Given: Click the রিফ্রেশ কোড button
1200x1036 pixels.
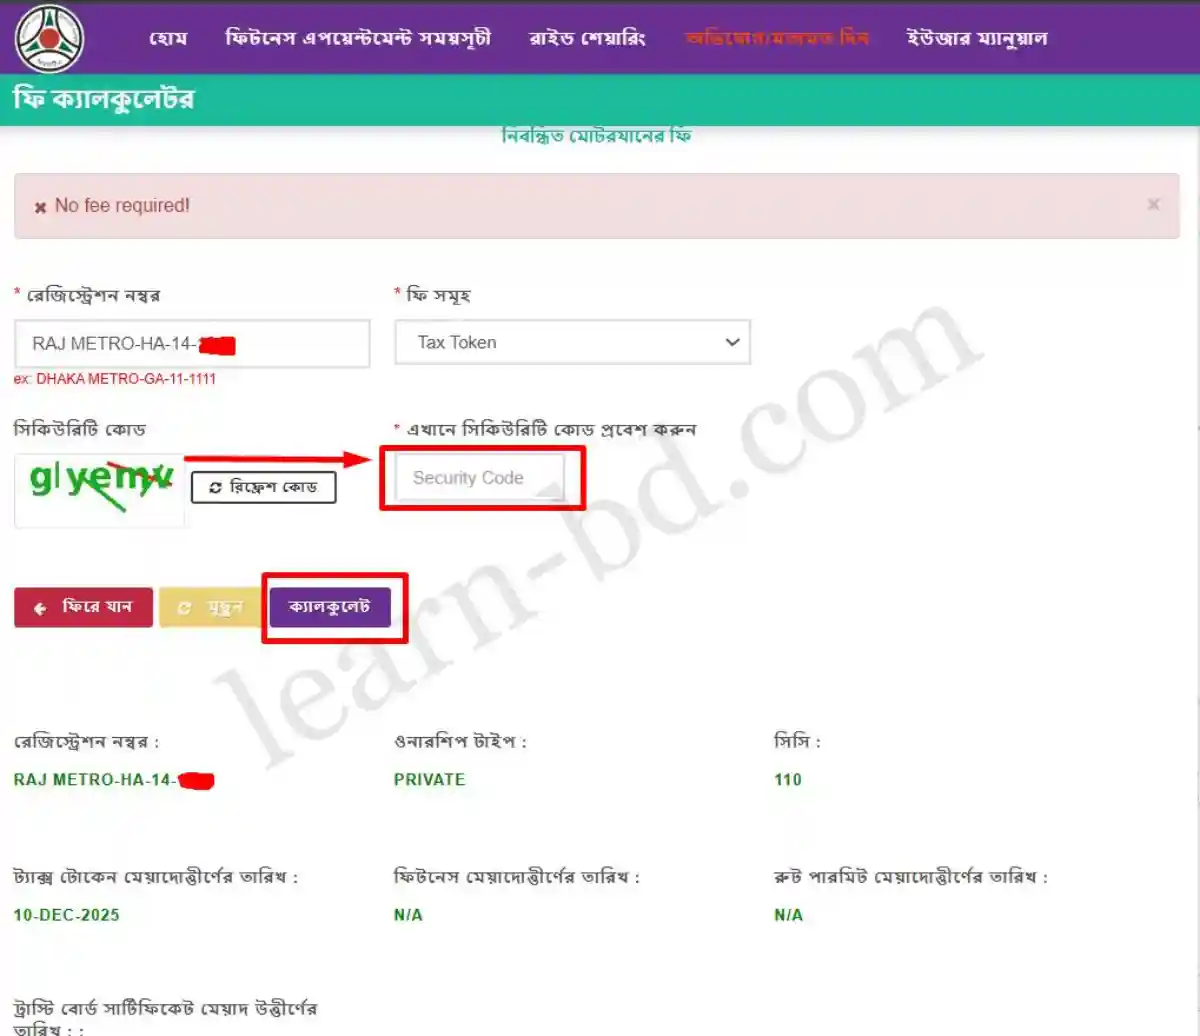Looking at the screenshot, I should pyautogui.click(x=263, y=487).
